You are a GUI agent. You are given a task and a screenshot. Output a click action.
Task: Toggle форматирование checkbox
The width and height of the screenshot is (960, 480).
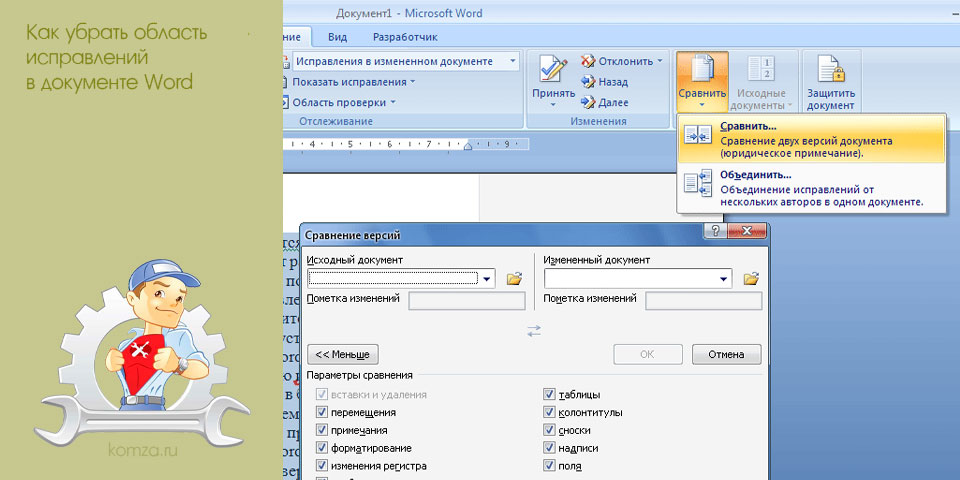click(x=322, y=448)
